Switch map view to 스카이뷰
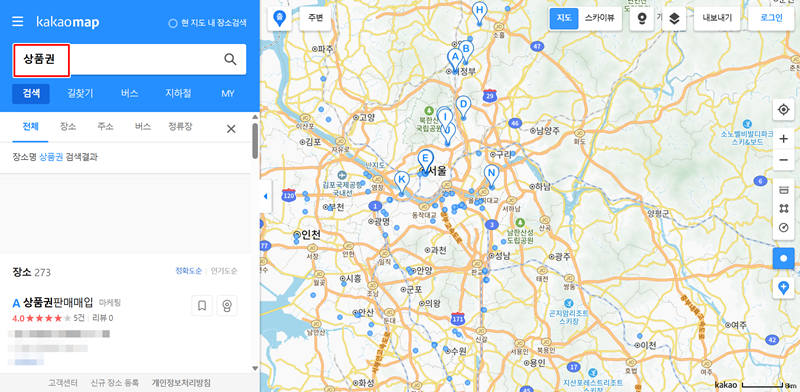This screenshot has height=392, width=800. click(x=600, y=18)
